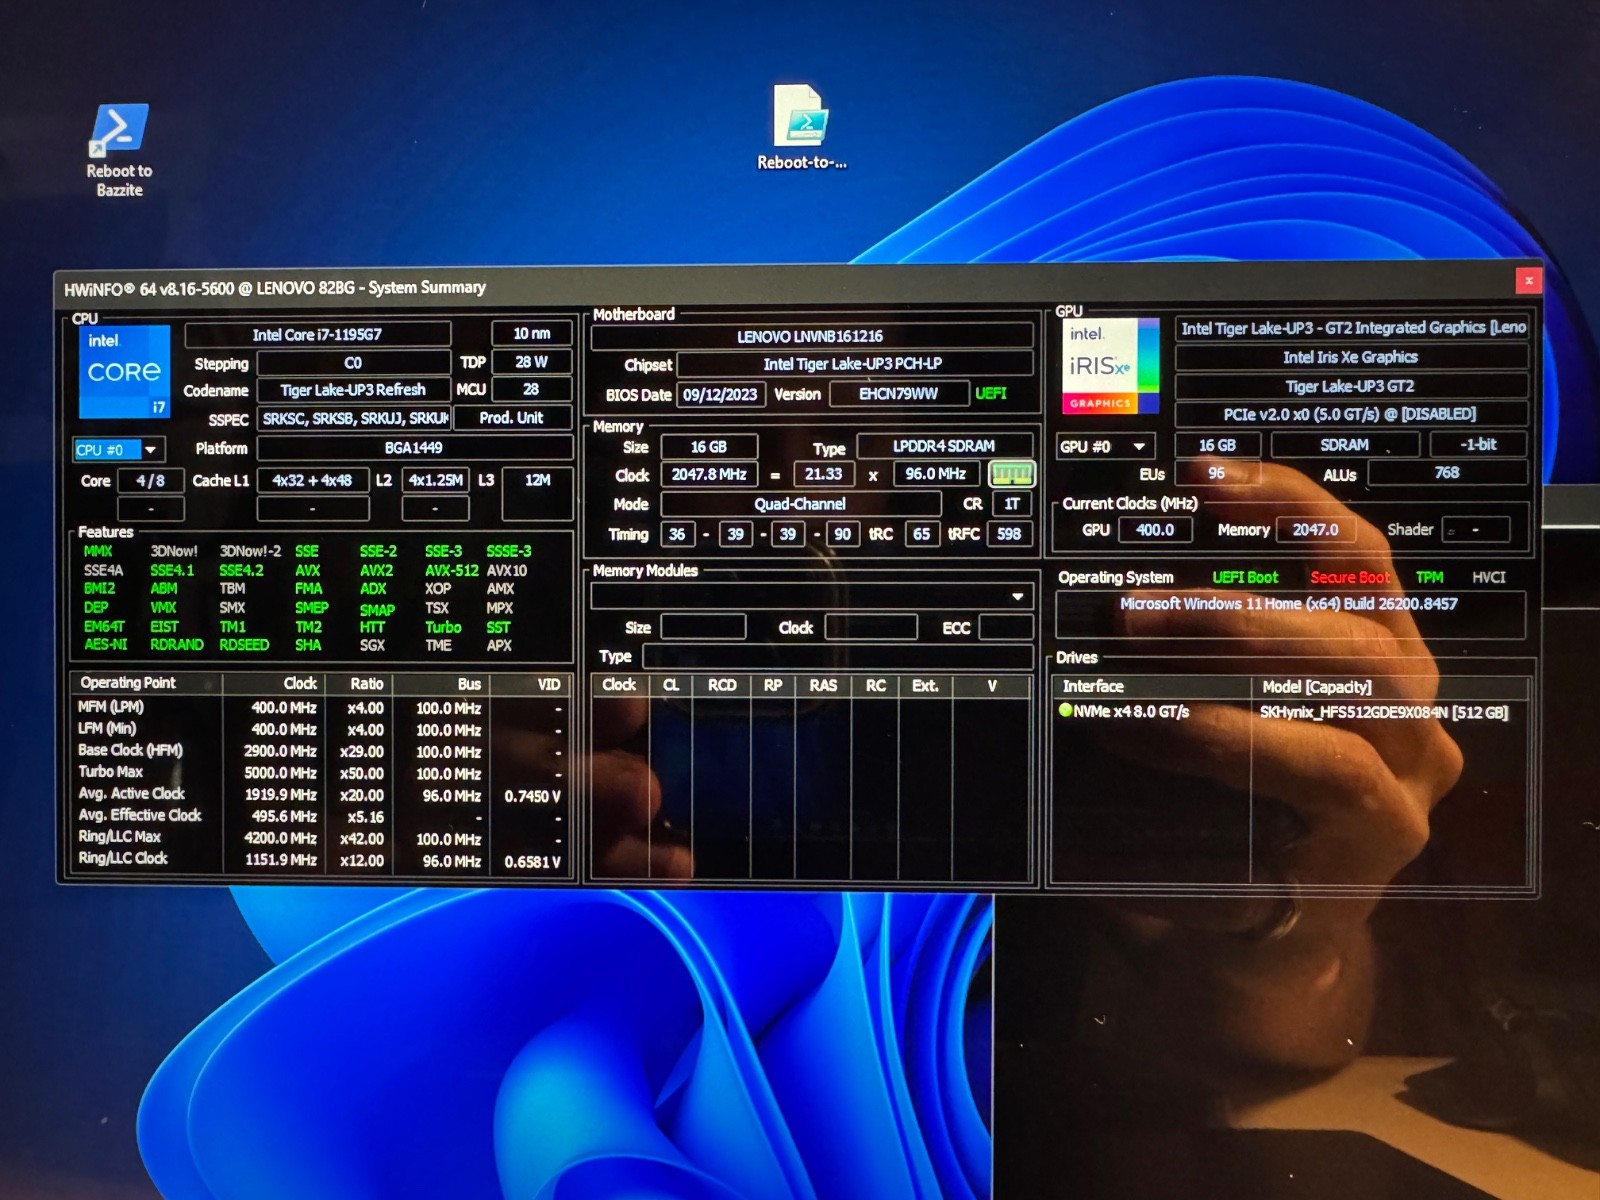The width and height of the screenshot is (1600, 1200).
Task: Click the Prod. Unit field
Action: tap(512, 418)
